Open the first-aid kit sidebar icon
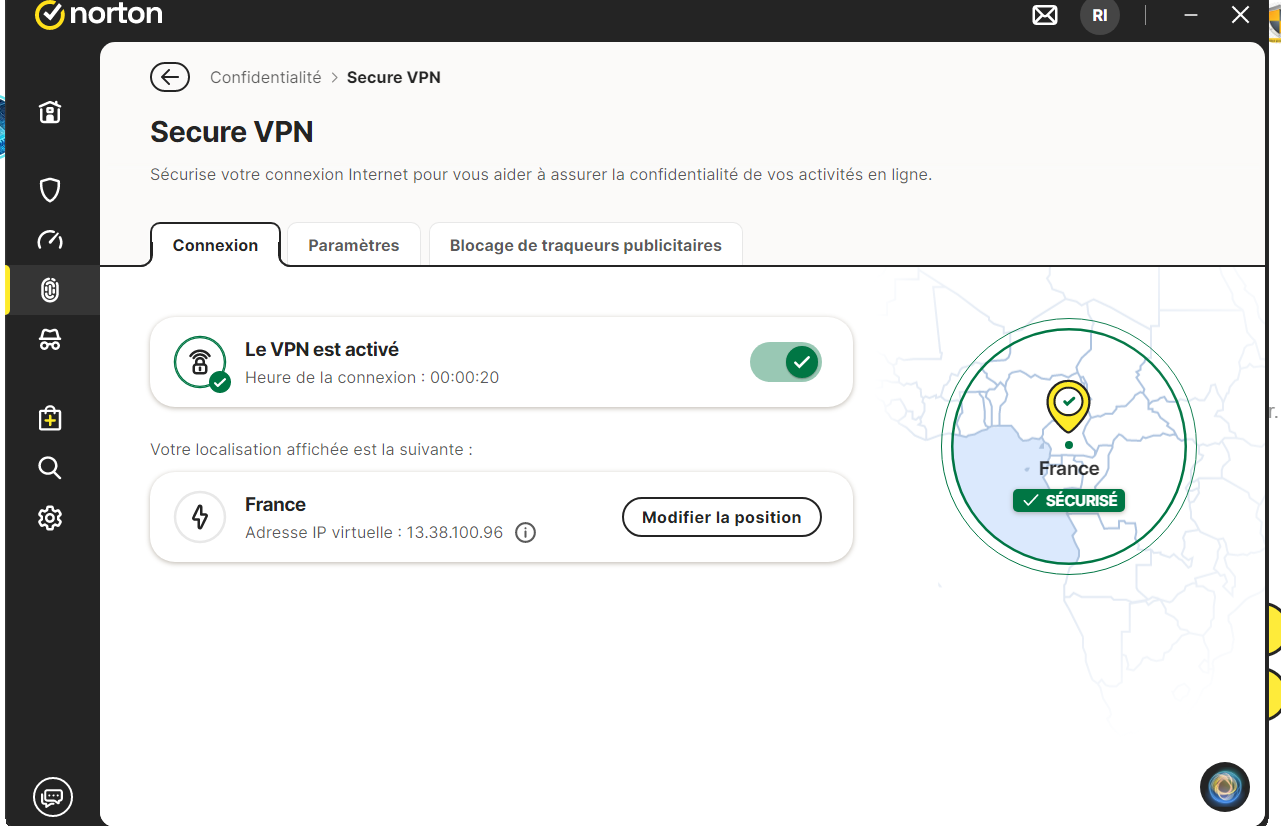This screenshot has height=826, width=1281. pos(50,418)
